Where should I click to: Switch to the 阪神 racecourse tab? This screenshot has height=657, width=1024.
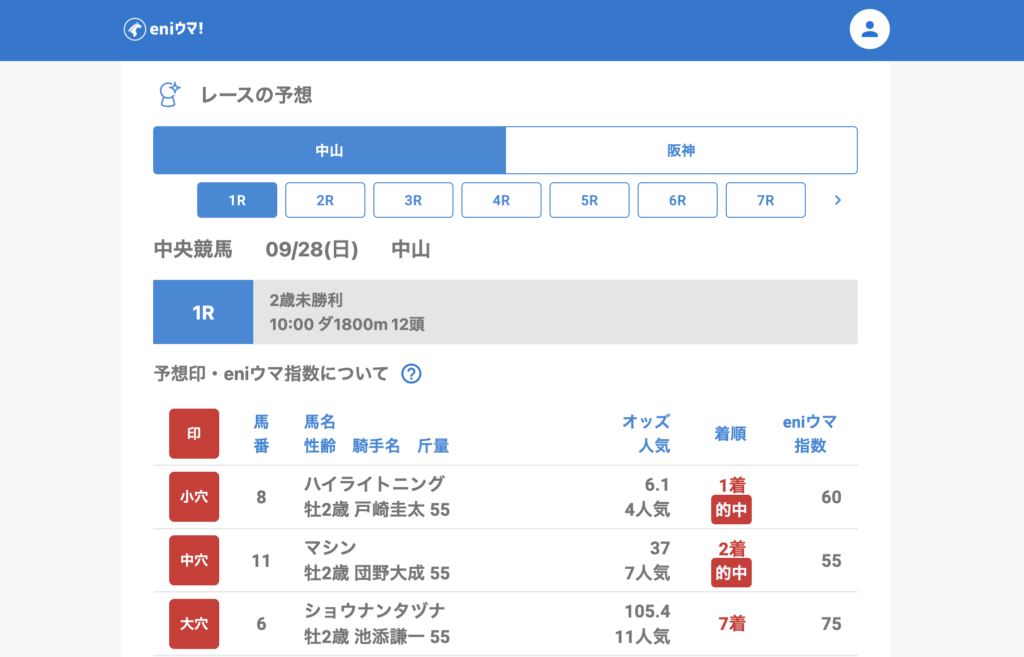tap(681, 150)
